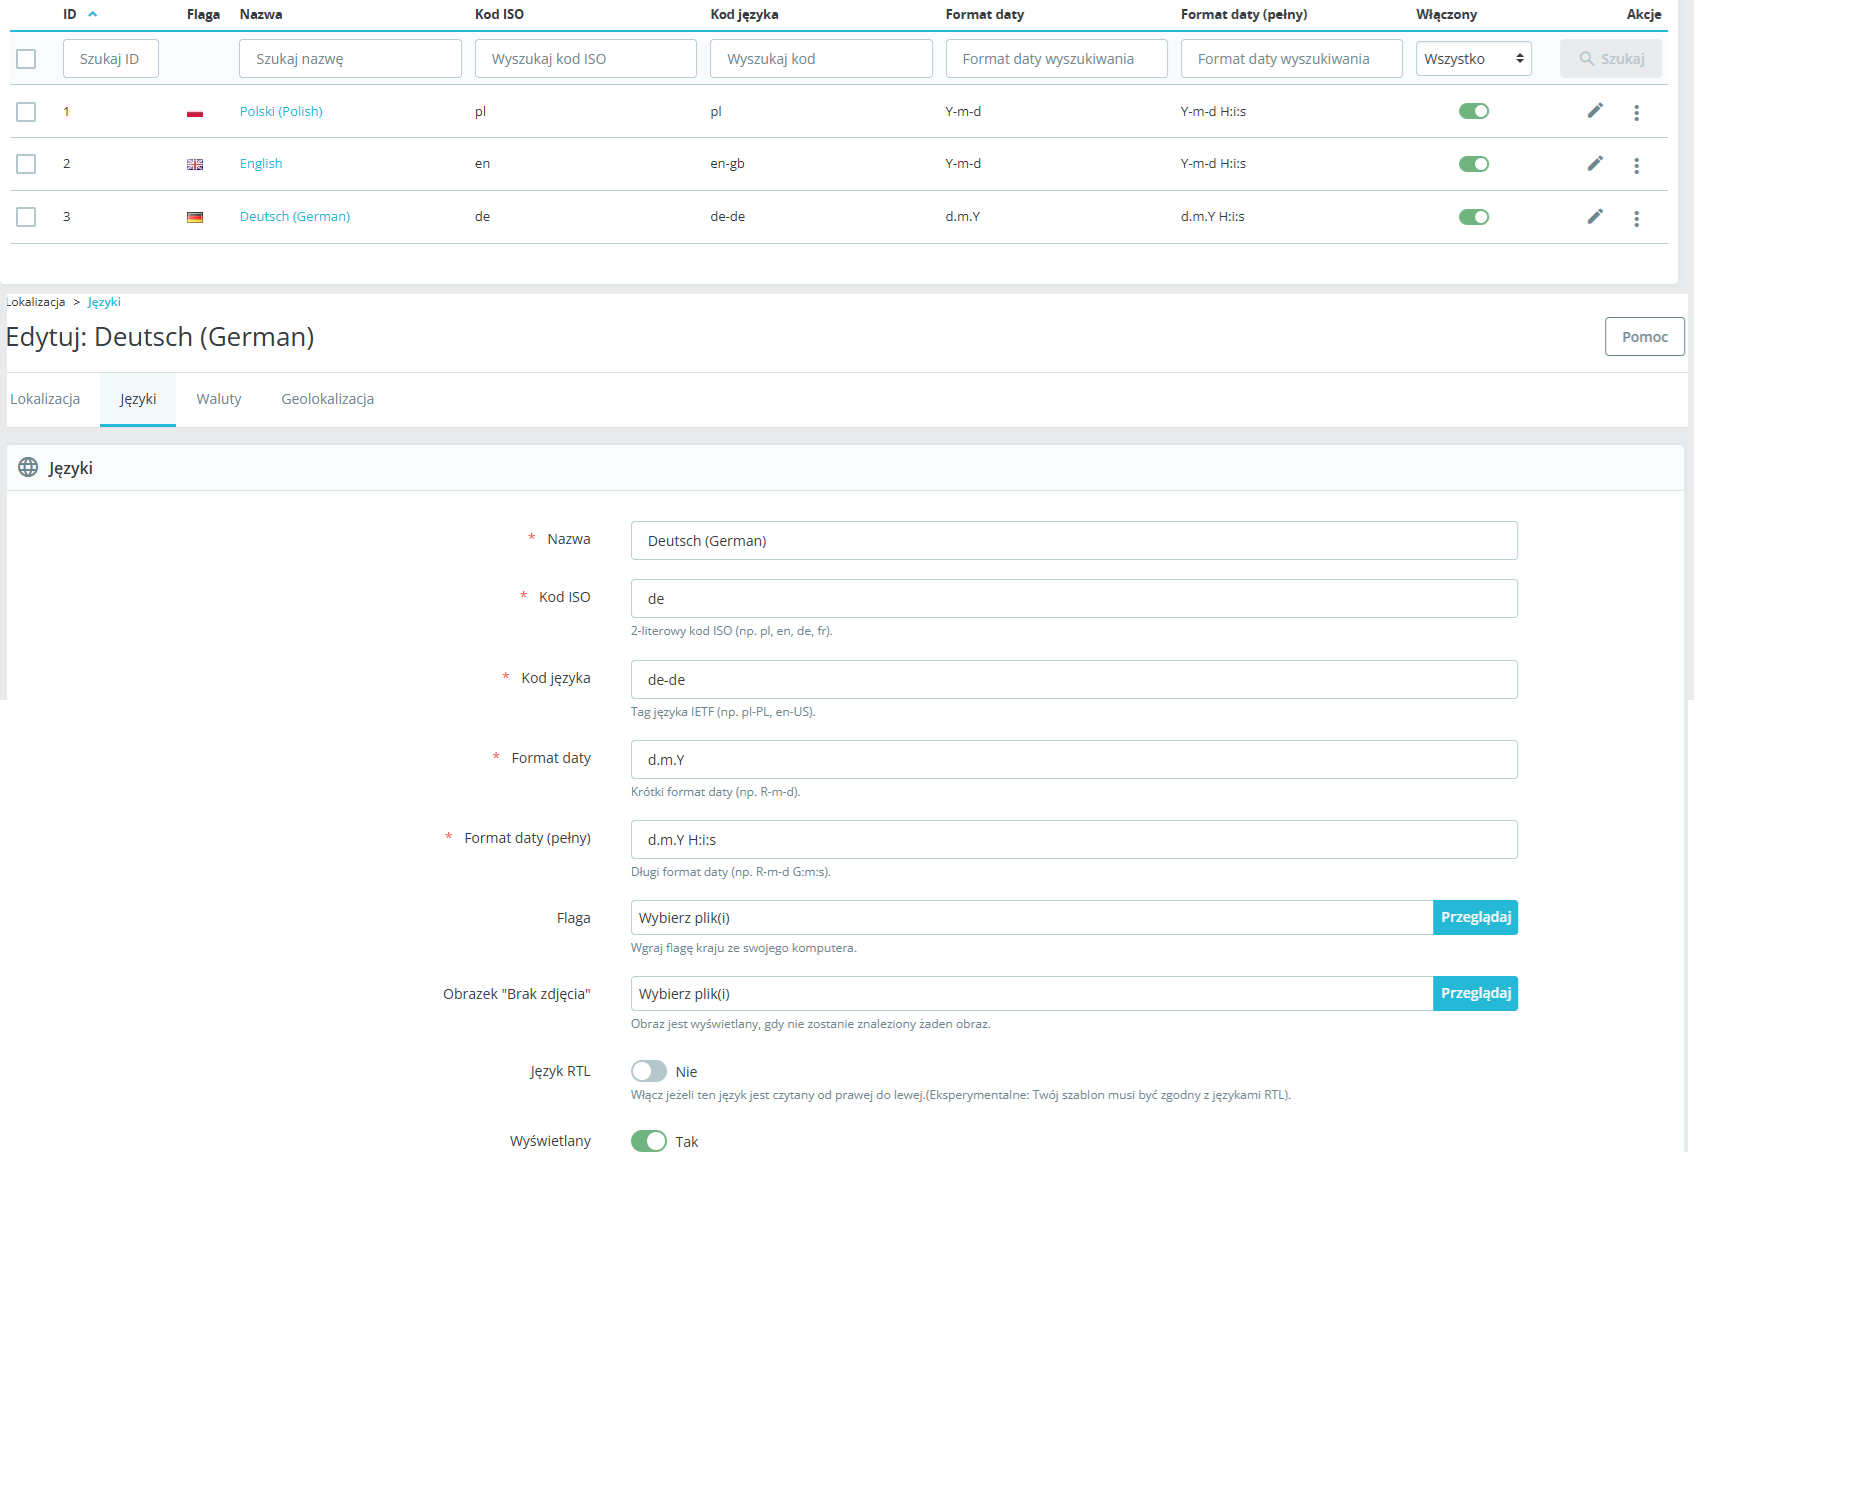Click the ID column sort arrow
The width and height of the screenshot is (1875, 1503).
click(x=93, y=14)
